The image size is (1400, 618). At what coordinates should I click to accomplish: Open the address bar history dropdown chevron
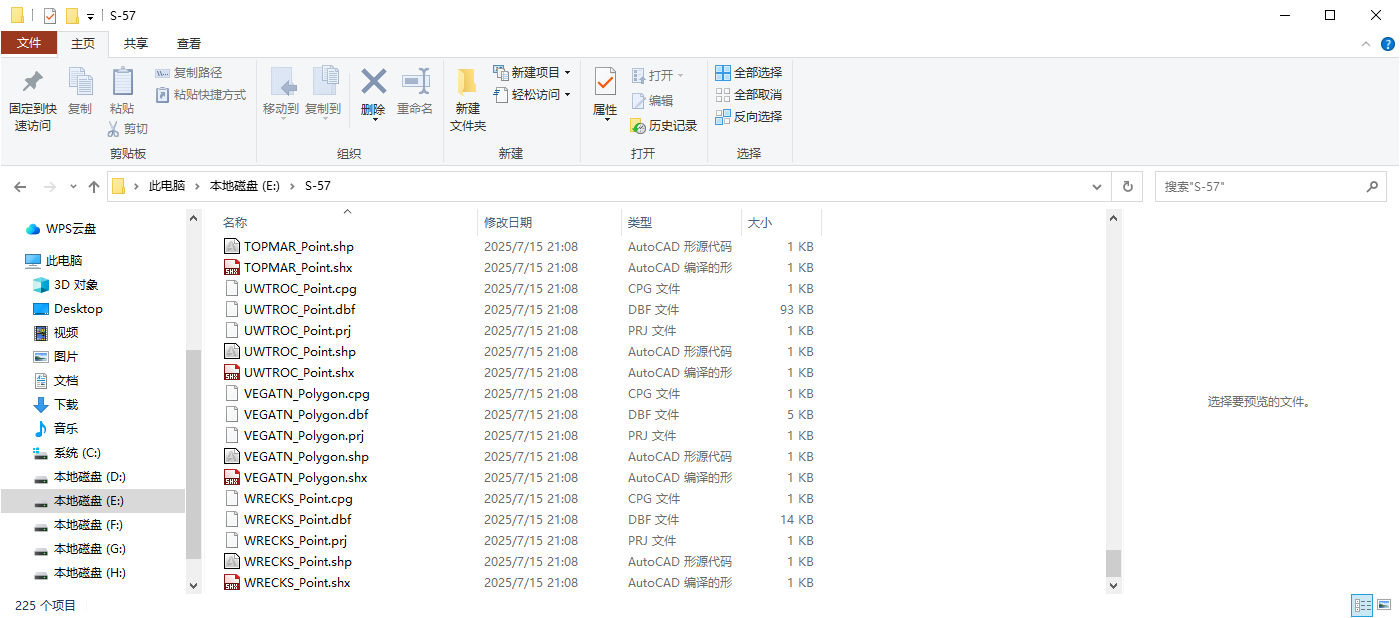tap(1096, 186)
